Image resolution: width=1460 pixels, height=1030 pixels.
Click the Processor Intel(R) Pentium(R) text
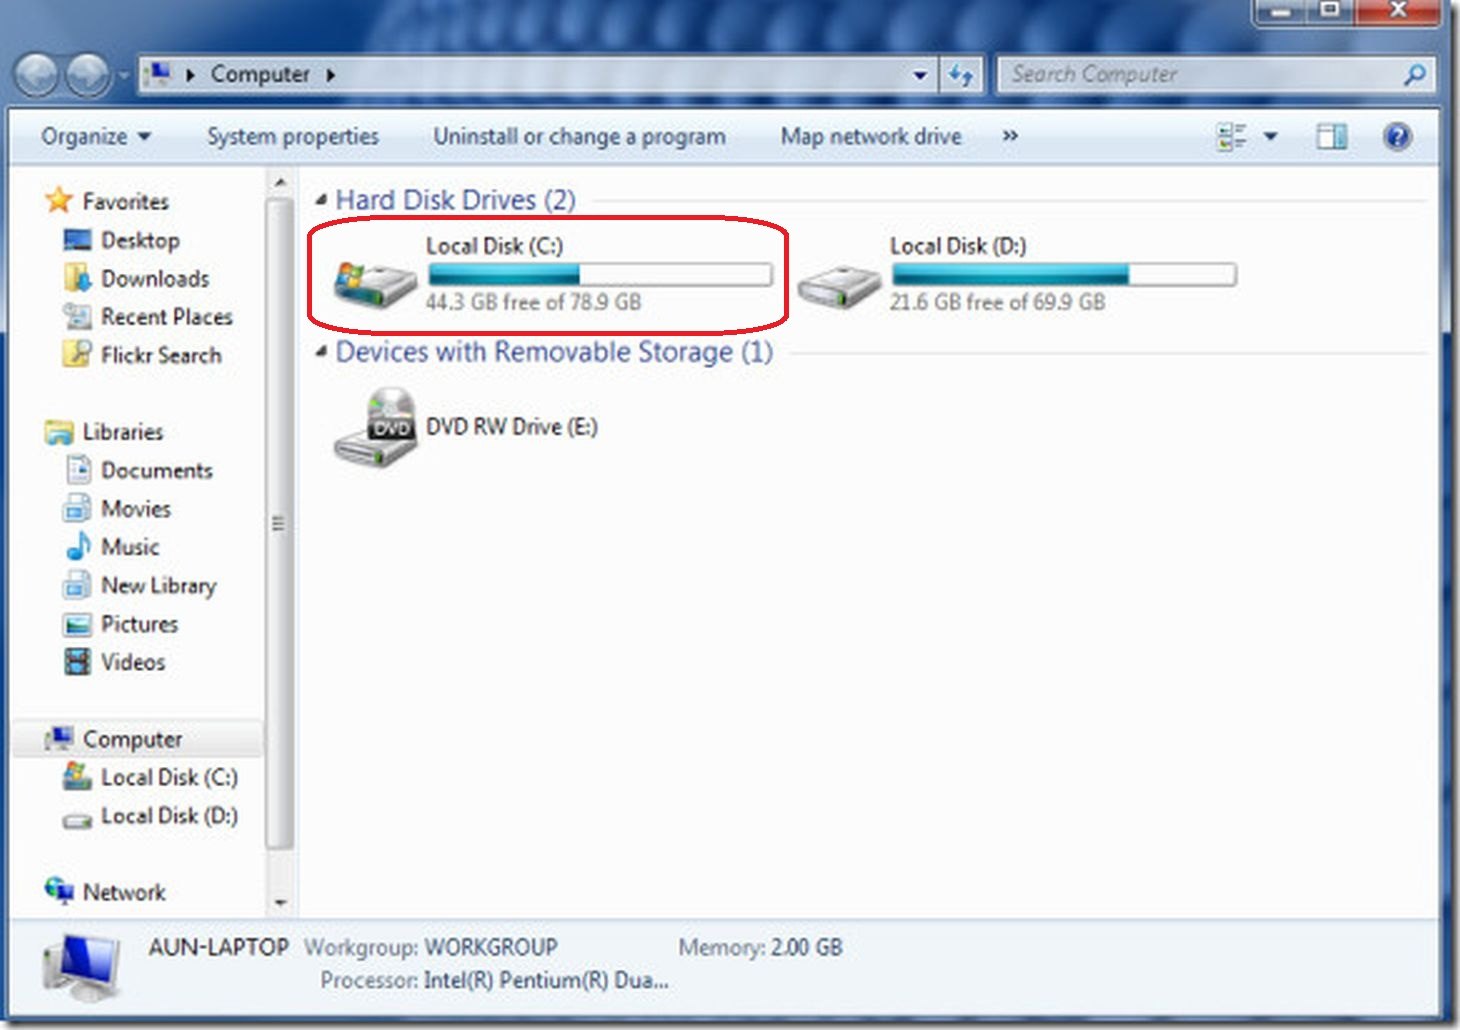tap(494, 980)
